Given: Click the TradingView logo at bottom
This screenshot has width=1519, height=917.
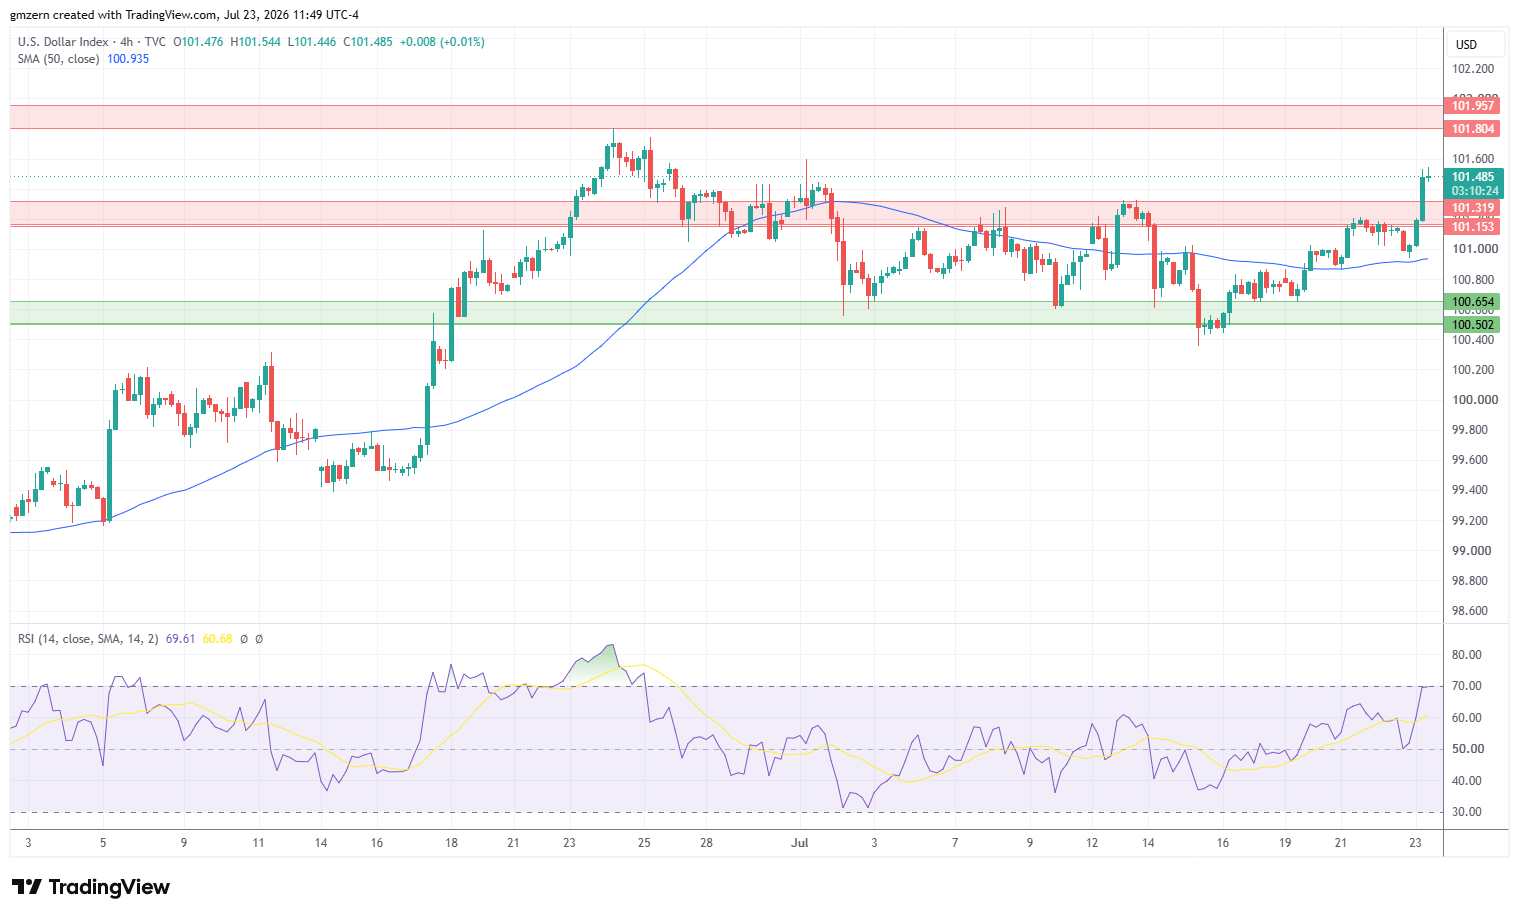Looking at the screenshot, I should [90, 887].
